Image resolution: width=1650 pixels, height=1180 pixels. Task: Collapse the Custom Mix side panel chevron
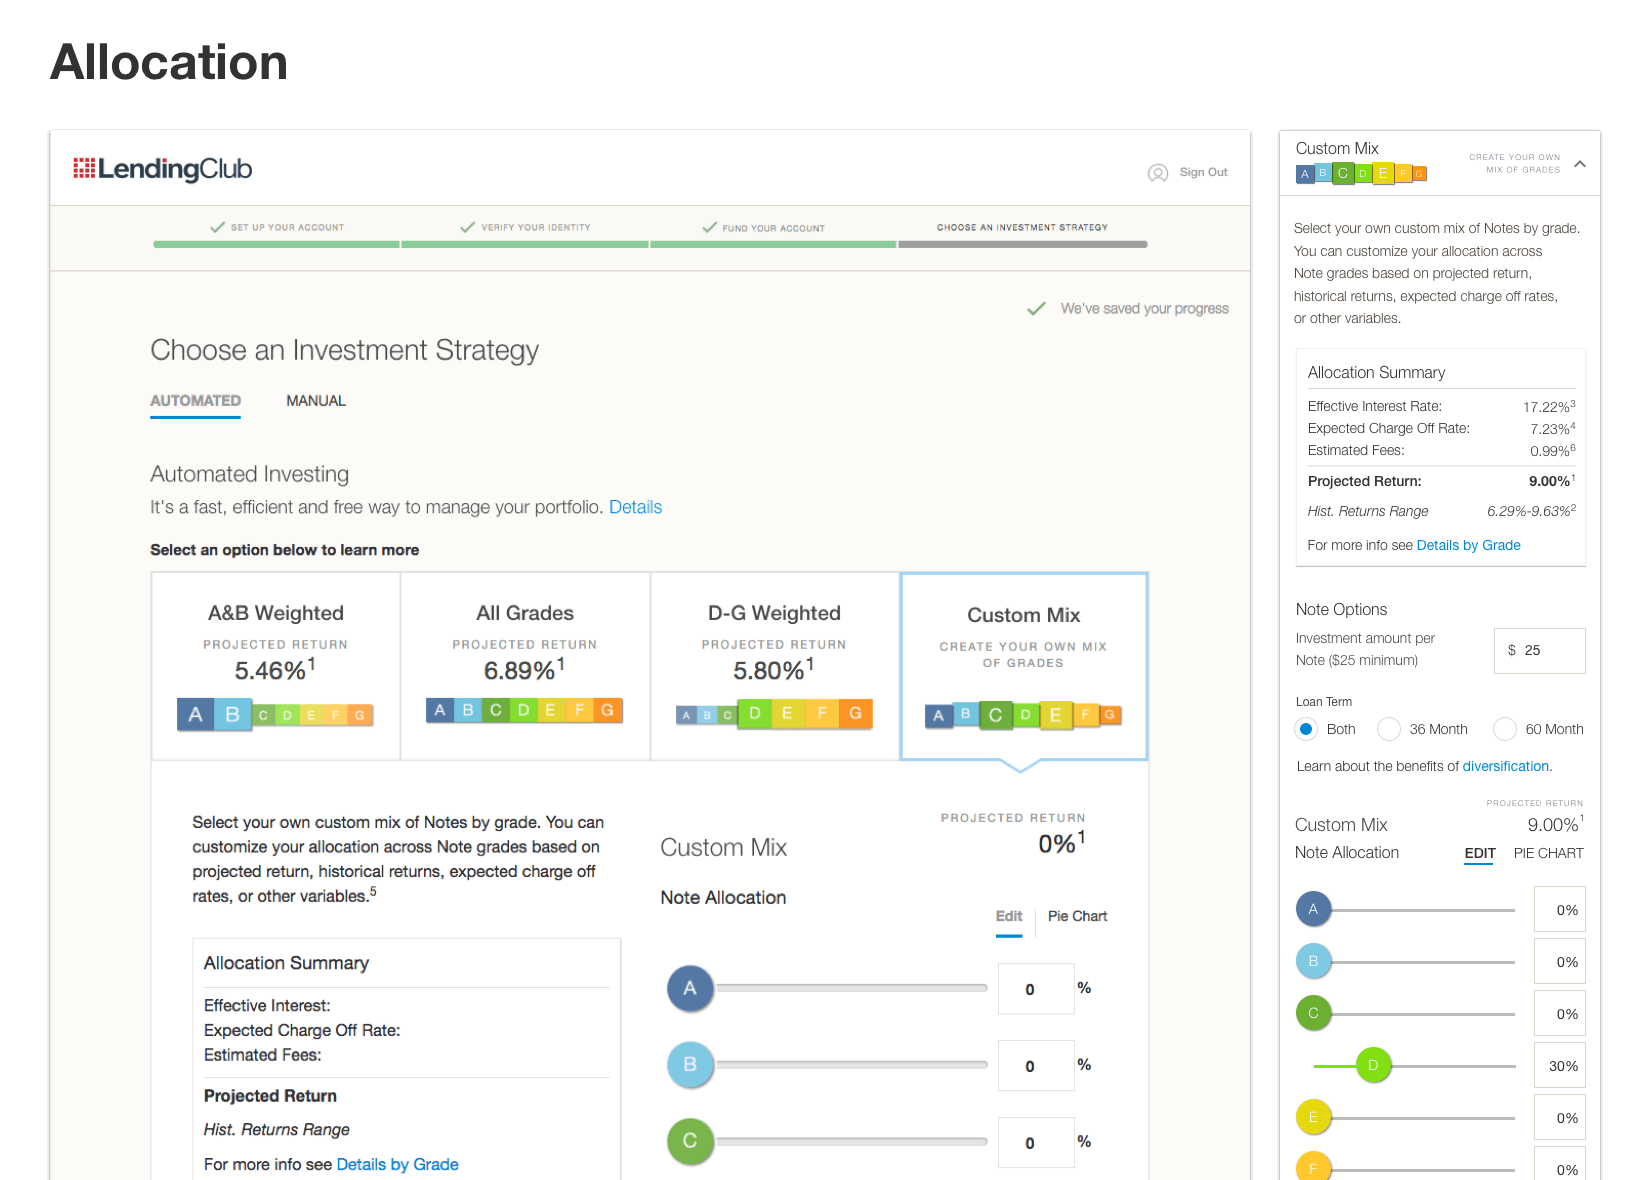(x=1580, y=164)
